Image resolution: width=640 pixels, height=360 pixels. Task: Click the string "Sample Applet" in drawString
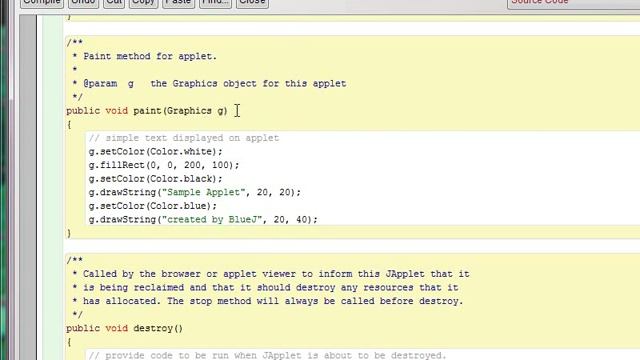click(203, 192)
